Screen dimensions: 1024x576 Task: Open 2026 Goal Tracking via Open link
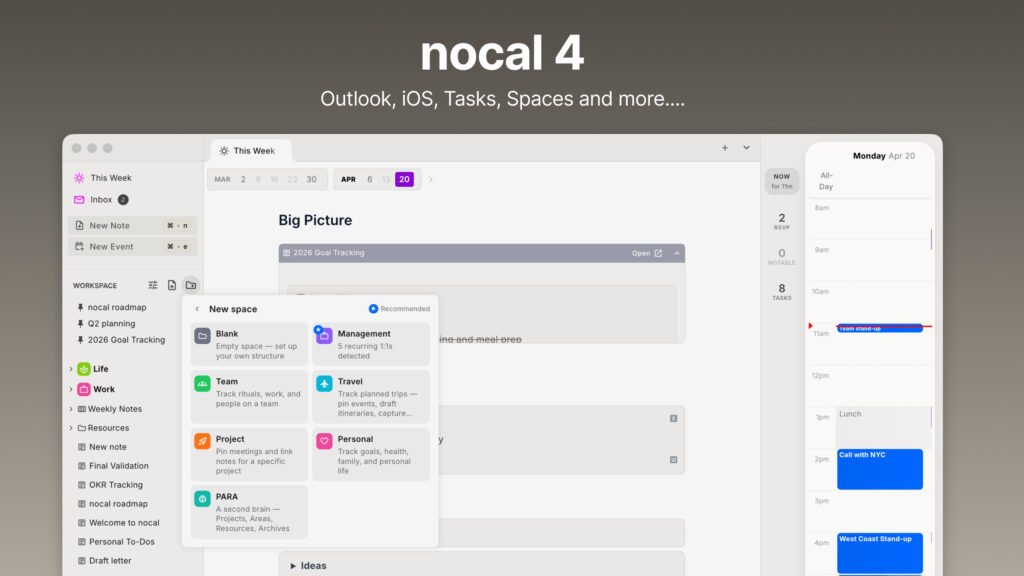[647, 253]
